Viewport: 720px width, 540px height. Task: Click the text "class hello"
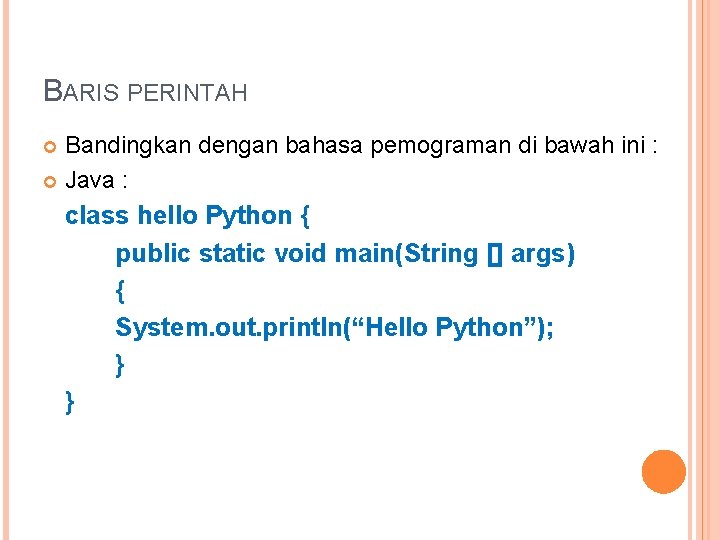coord(130,216)
